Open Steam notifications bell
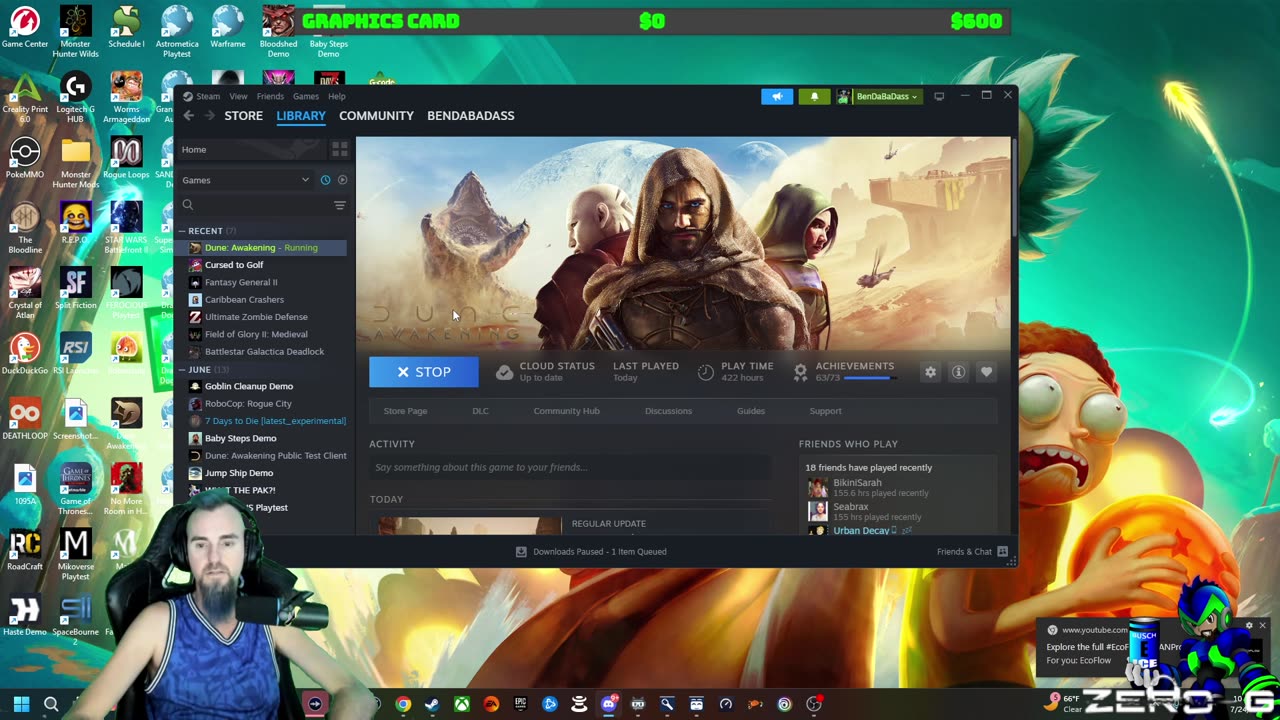The height and width of the screenshot is (720, 1280). tap(814, 96)
